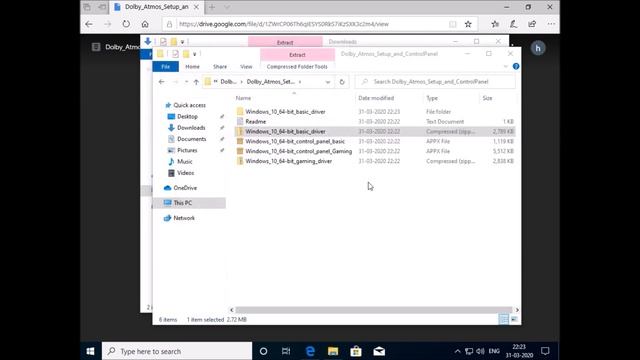Open Task View on taskbar
This screenshot has height=360, width=640.
point(286,351)
